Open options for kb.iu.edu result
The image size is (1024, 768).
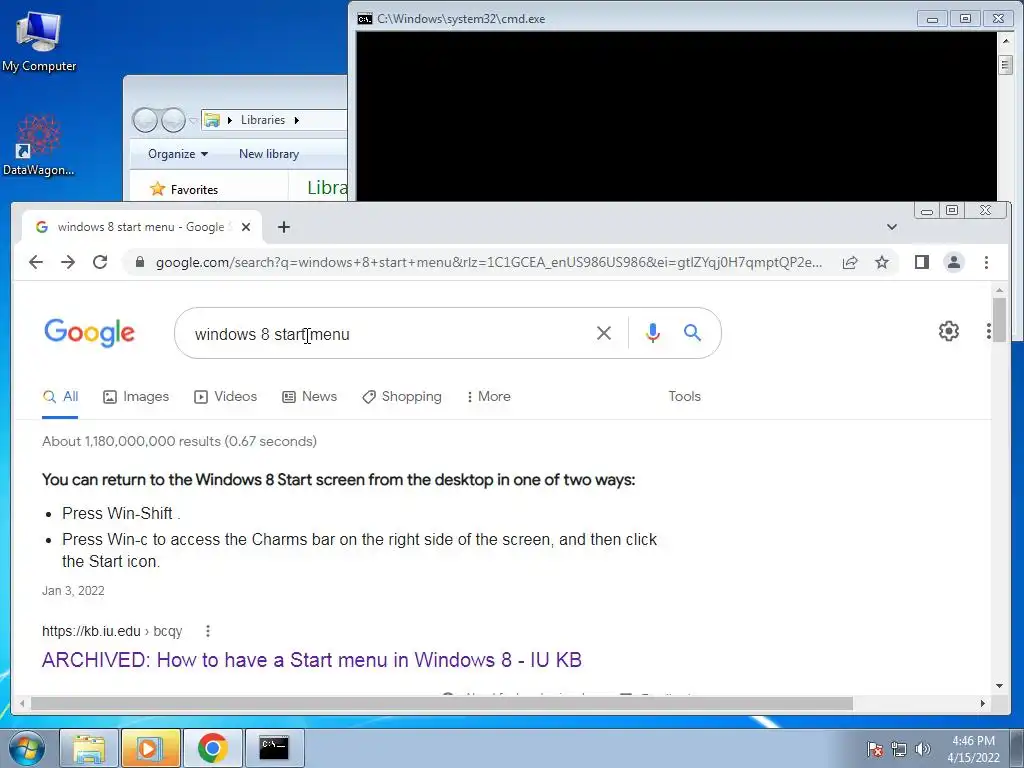208,632
